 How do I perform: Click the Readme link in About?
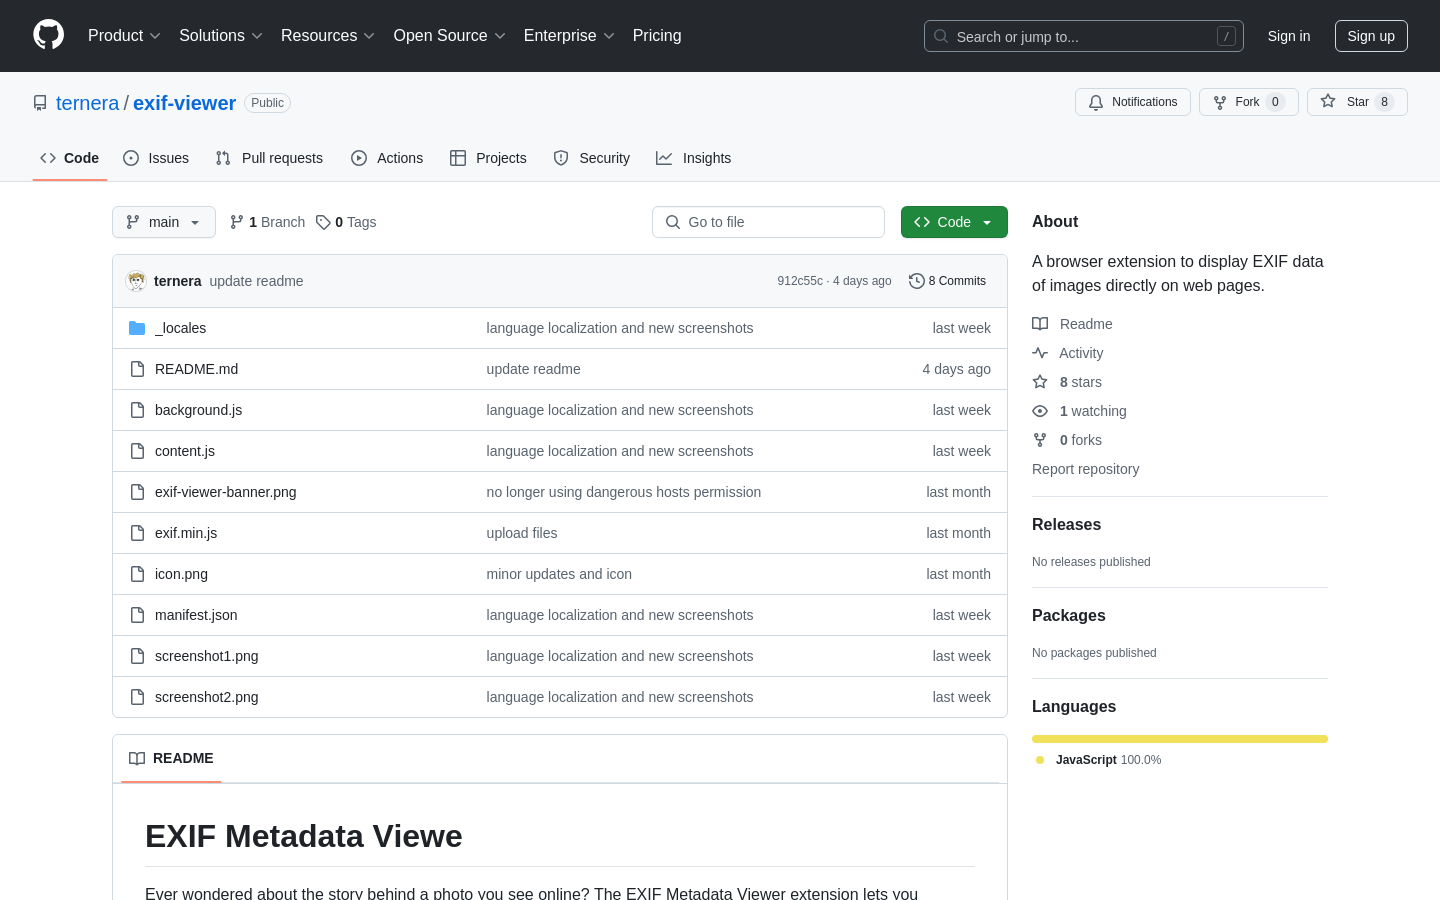click(1072, 324)
